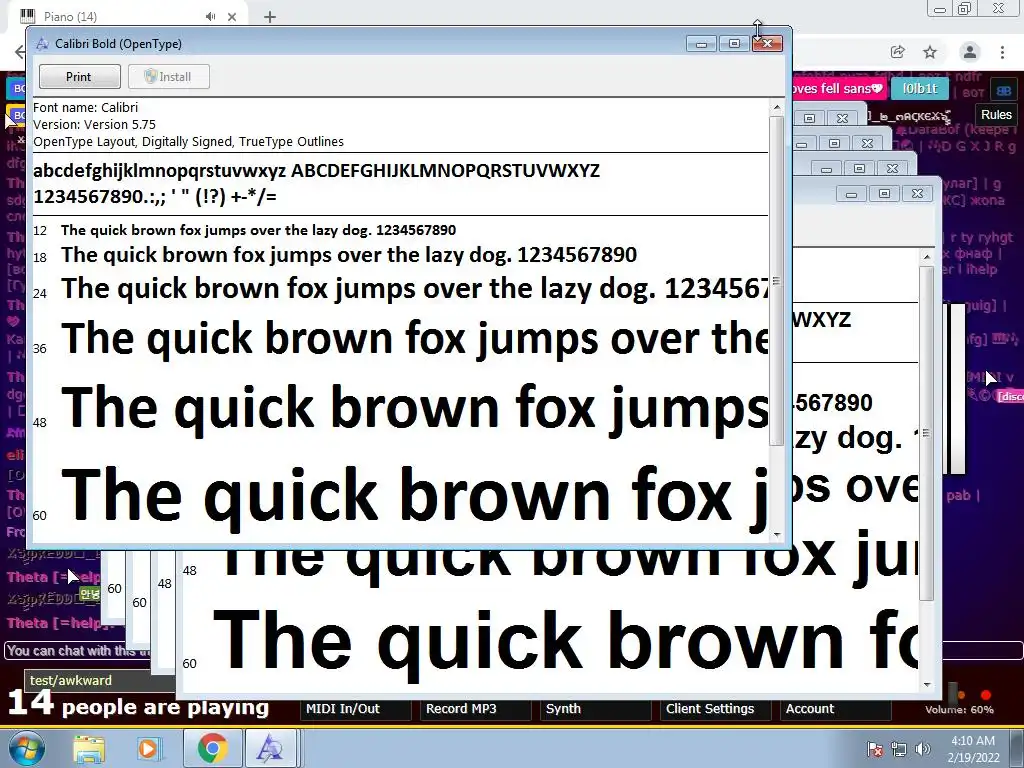Open Client Settings on the piano page
Viewport: 1024px width, 768px height.
[x=716, y=709]
